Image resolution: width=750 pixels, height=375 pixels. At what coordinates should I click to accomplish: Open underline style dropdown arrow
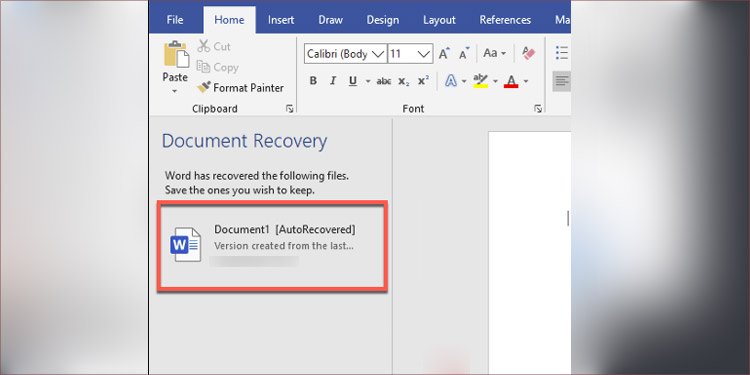(368, 81)
